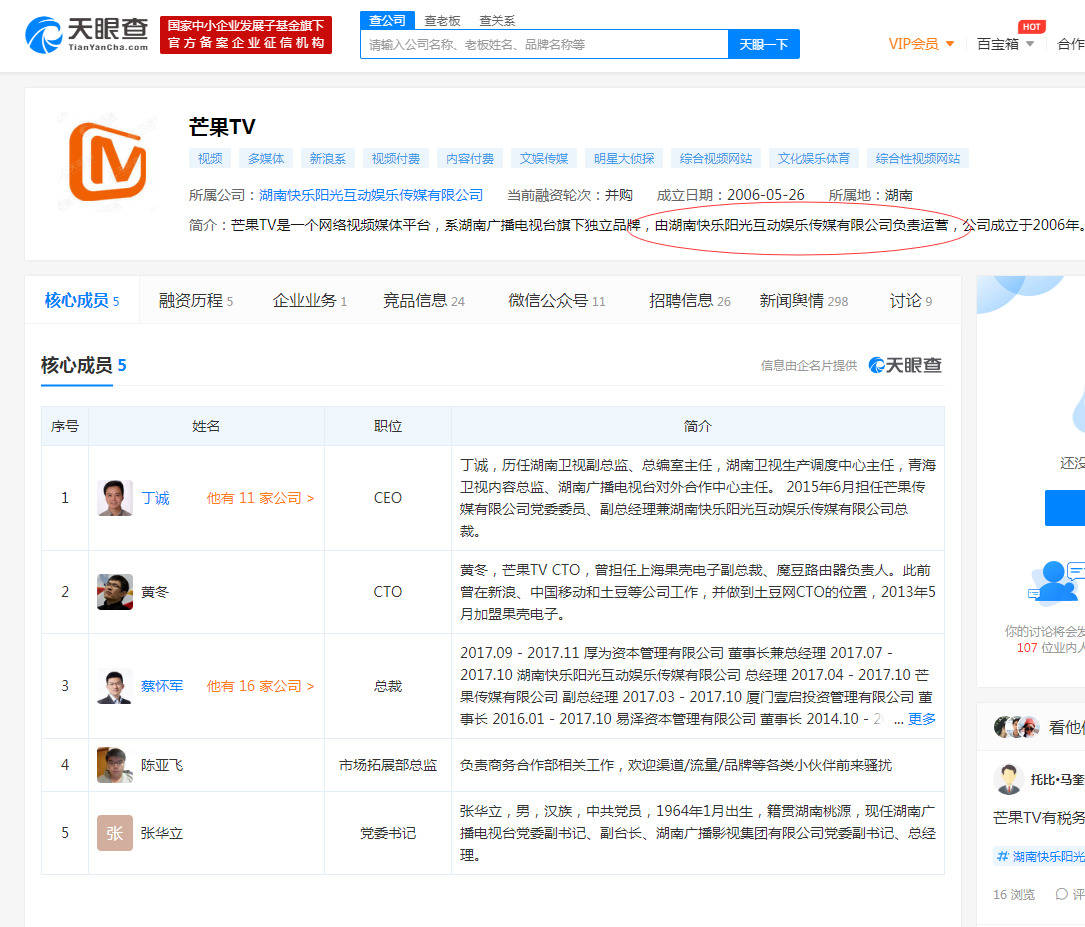Expand the 百宝箱 dropdown menu
Screen dimensions: 1085x927
pyautogui.click(x=1005, y=44)
